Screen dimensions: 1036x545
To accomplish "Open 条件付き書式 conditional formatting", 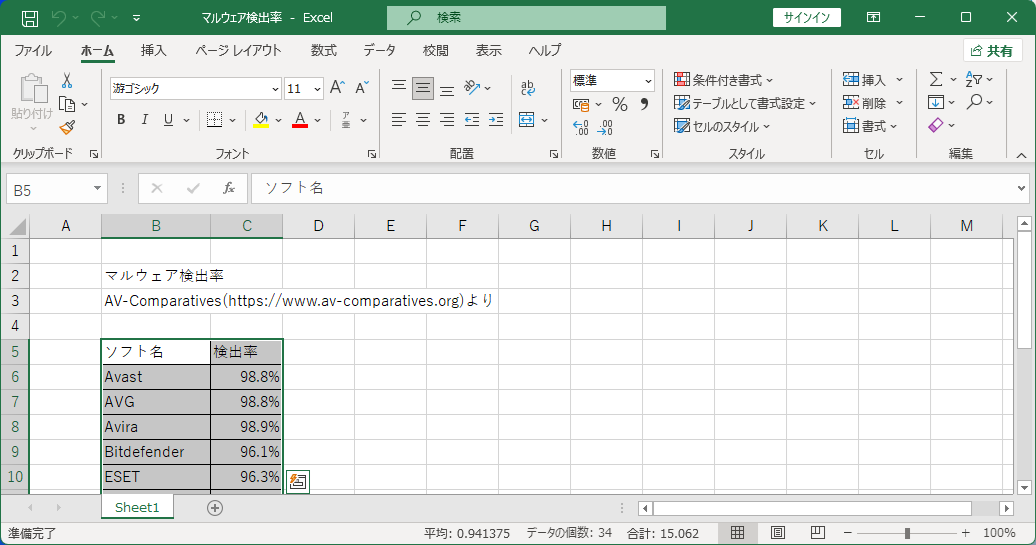I will point(723,80).
